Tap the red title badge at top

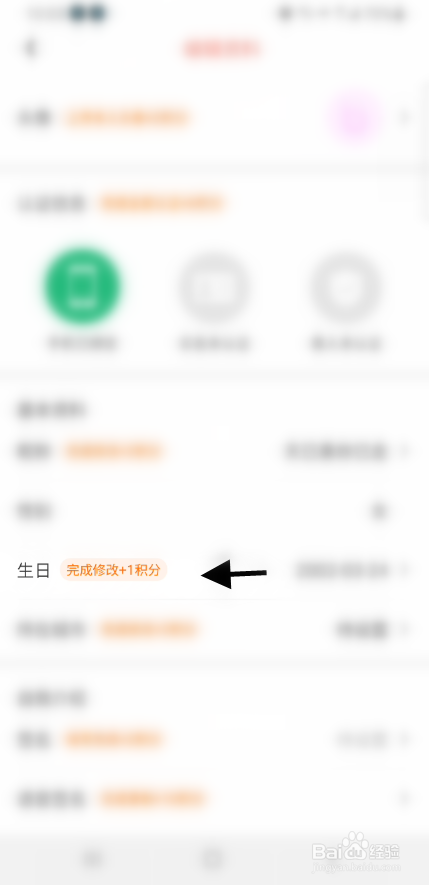coord(222,49)
